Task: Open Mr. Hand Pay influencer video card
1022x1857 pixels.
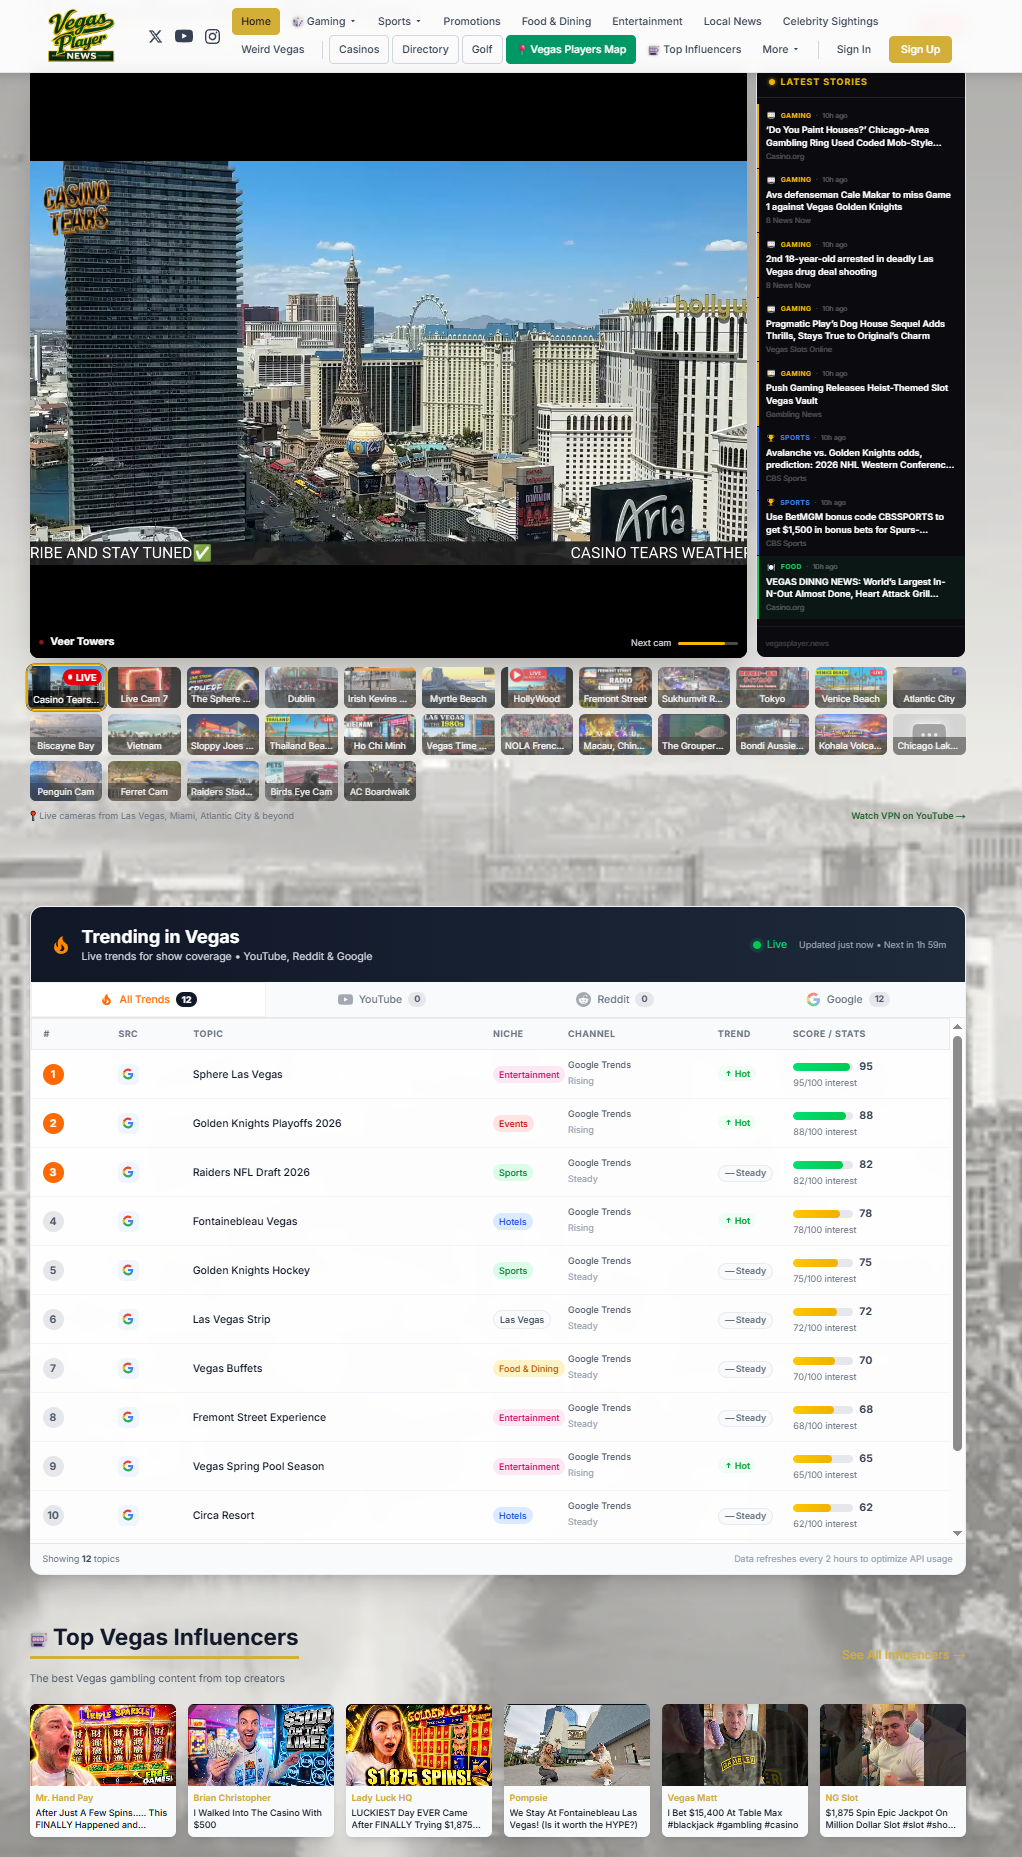Action: [x=103, y=1770]
